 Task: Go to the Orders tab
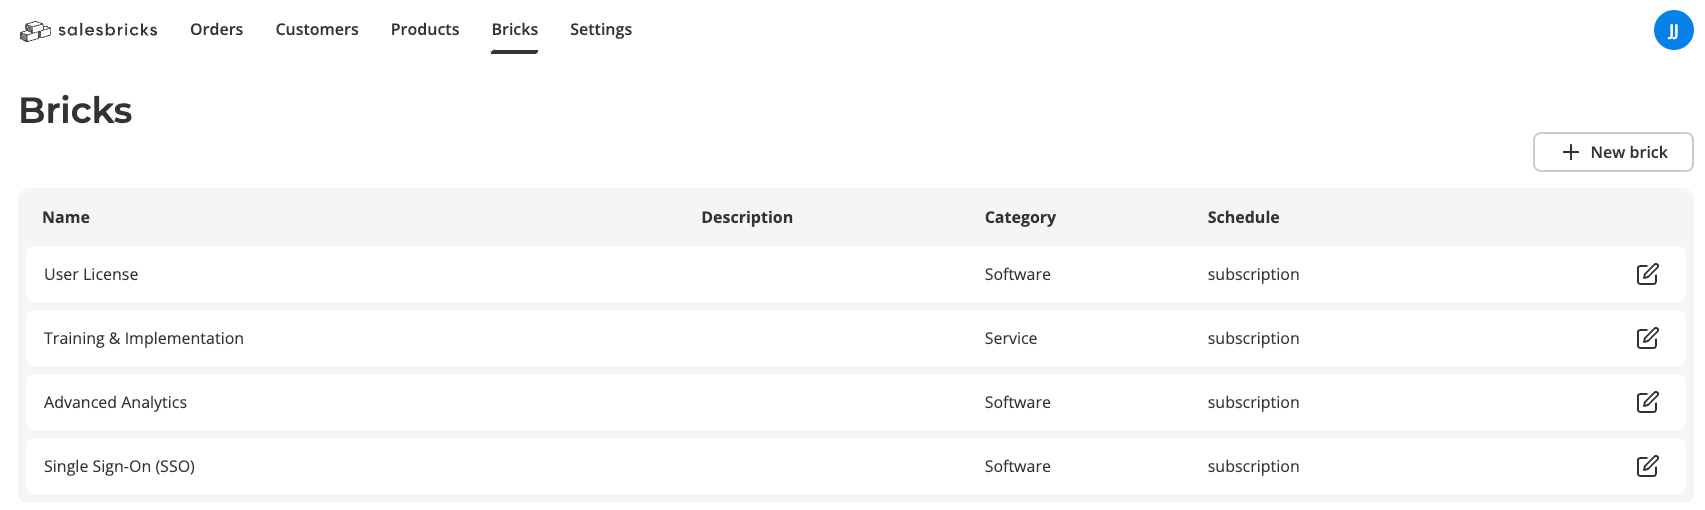(x=216, y=30)
